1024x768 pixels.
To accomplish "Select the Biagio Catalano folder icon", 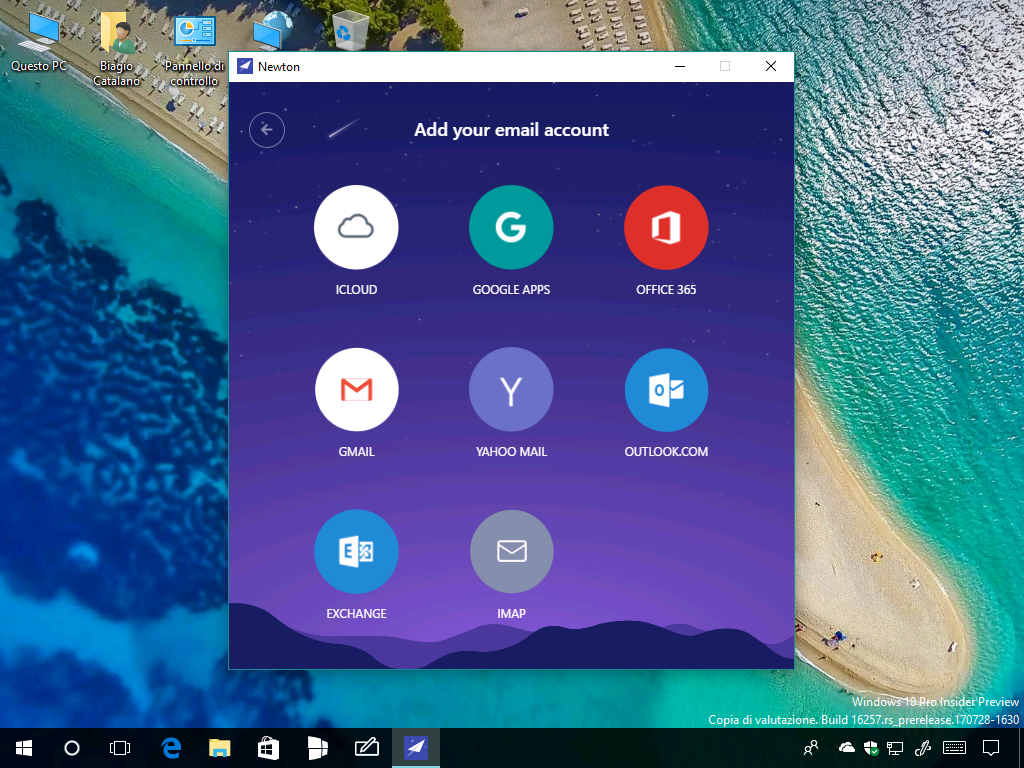I will (116, 51).
